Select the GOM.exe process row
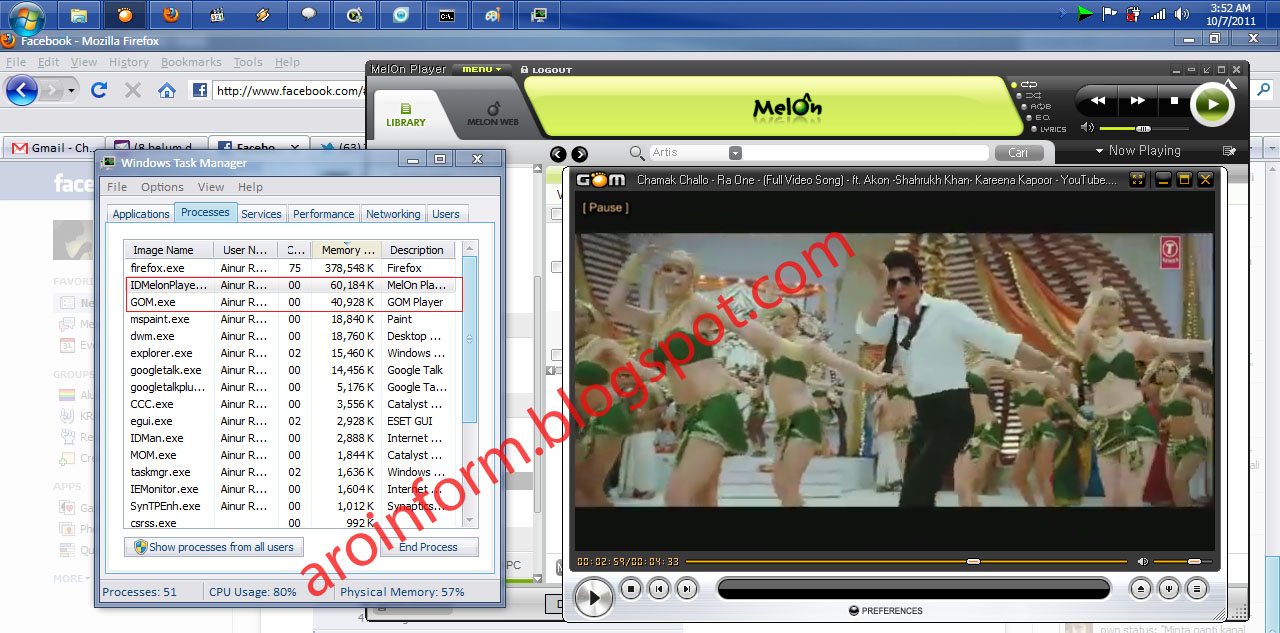Image resolution: width=1280 pixels, height=633 pixels. [x=292, y=302]
